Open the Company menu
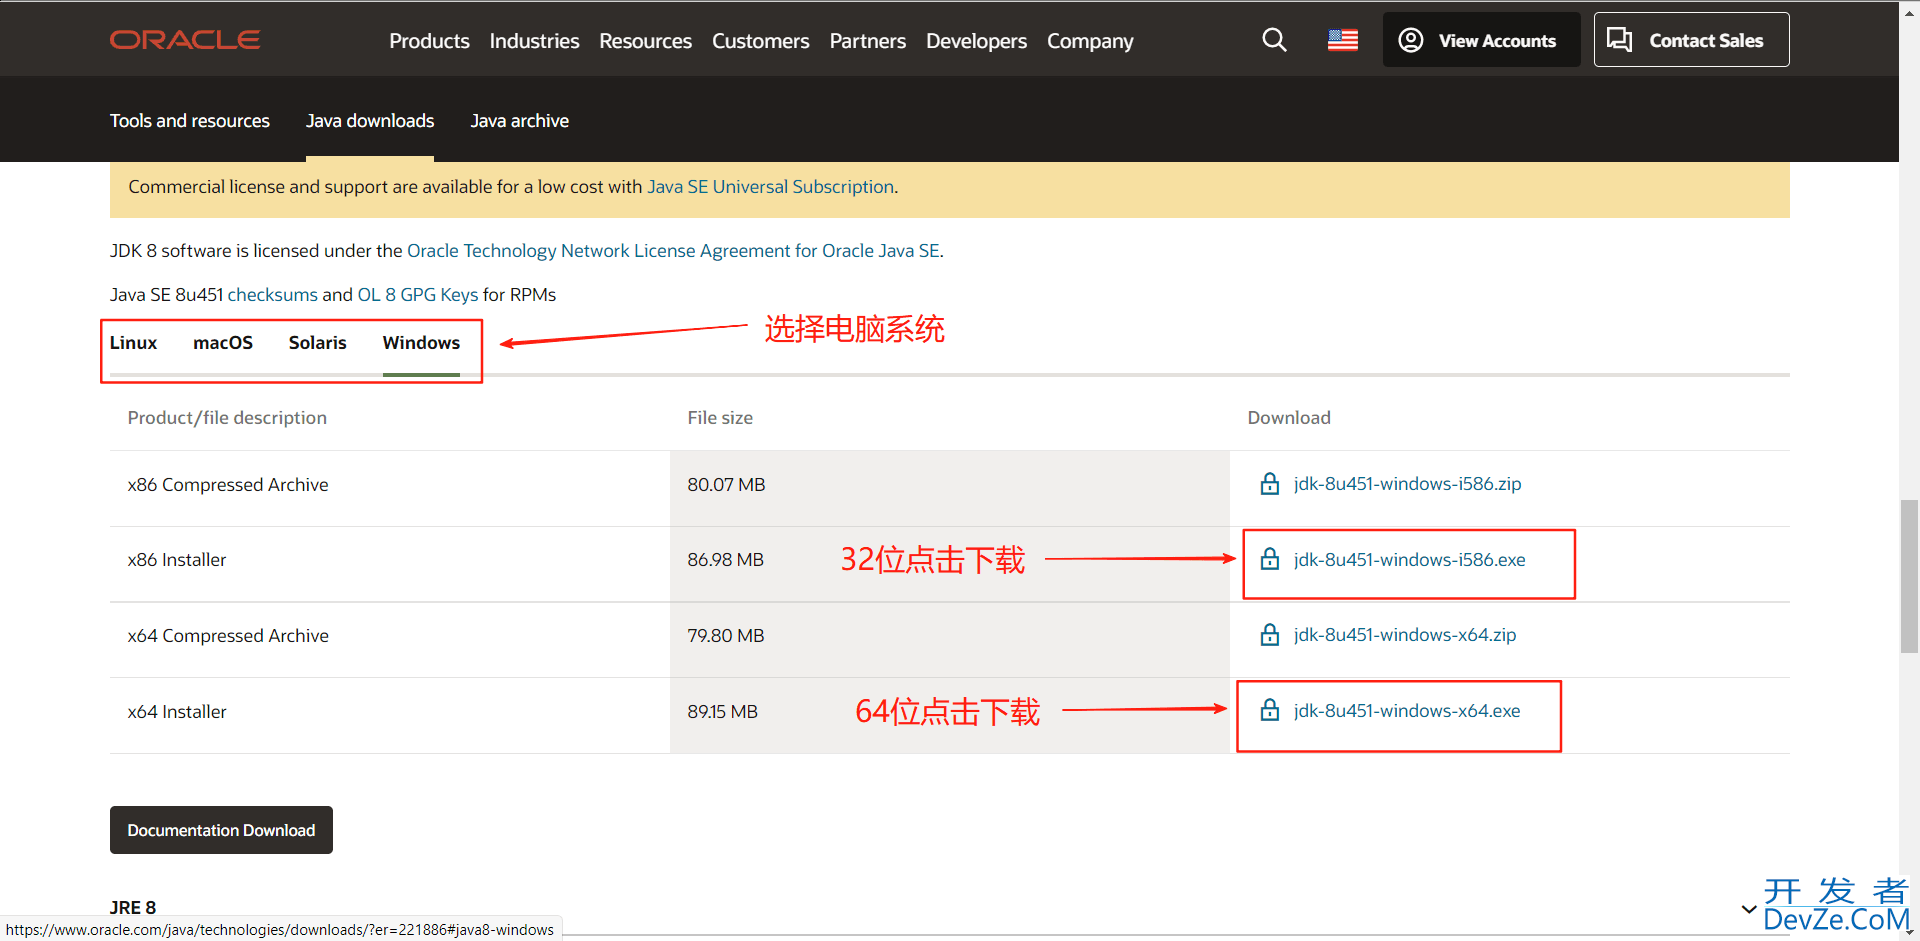 (x=1090, y=41)
